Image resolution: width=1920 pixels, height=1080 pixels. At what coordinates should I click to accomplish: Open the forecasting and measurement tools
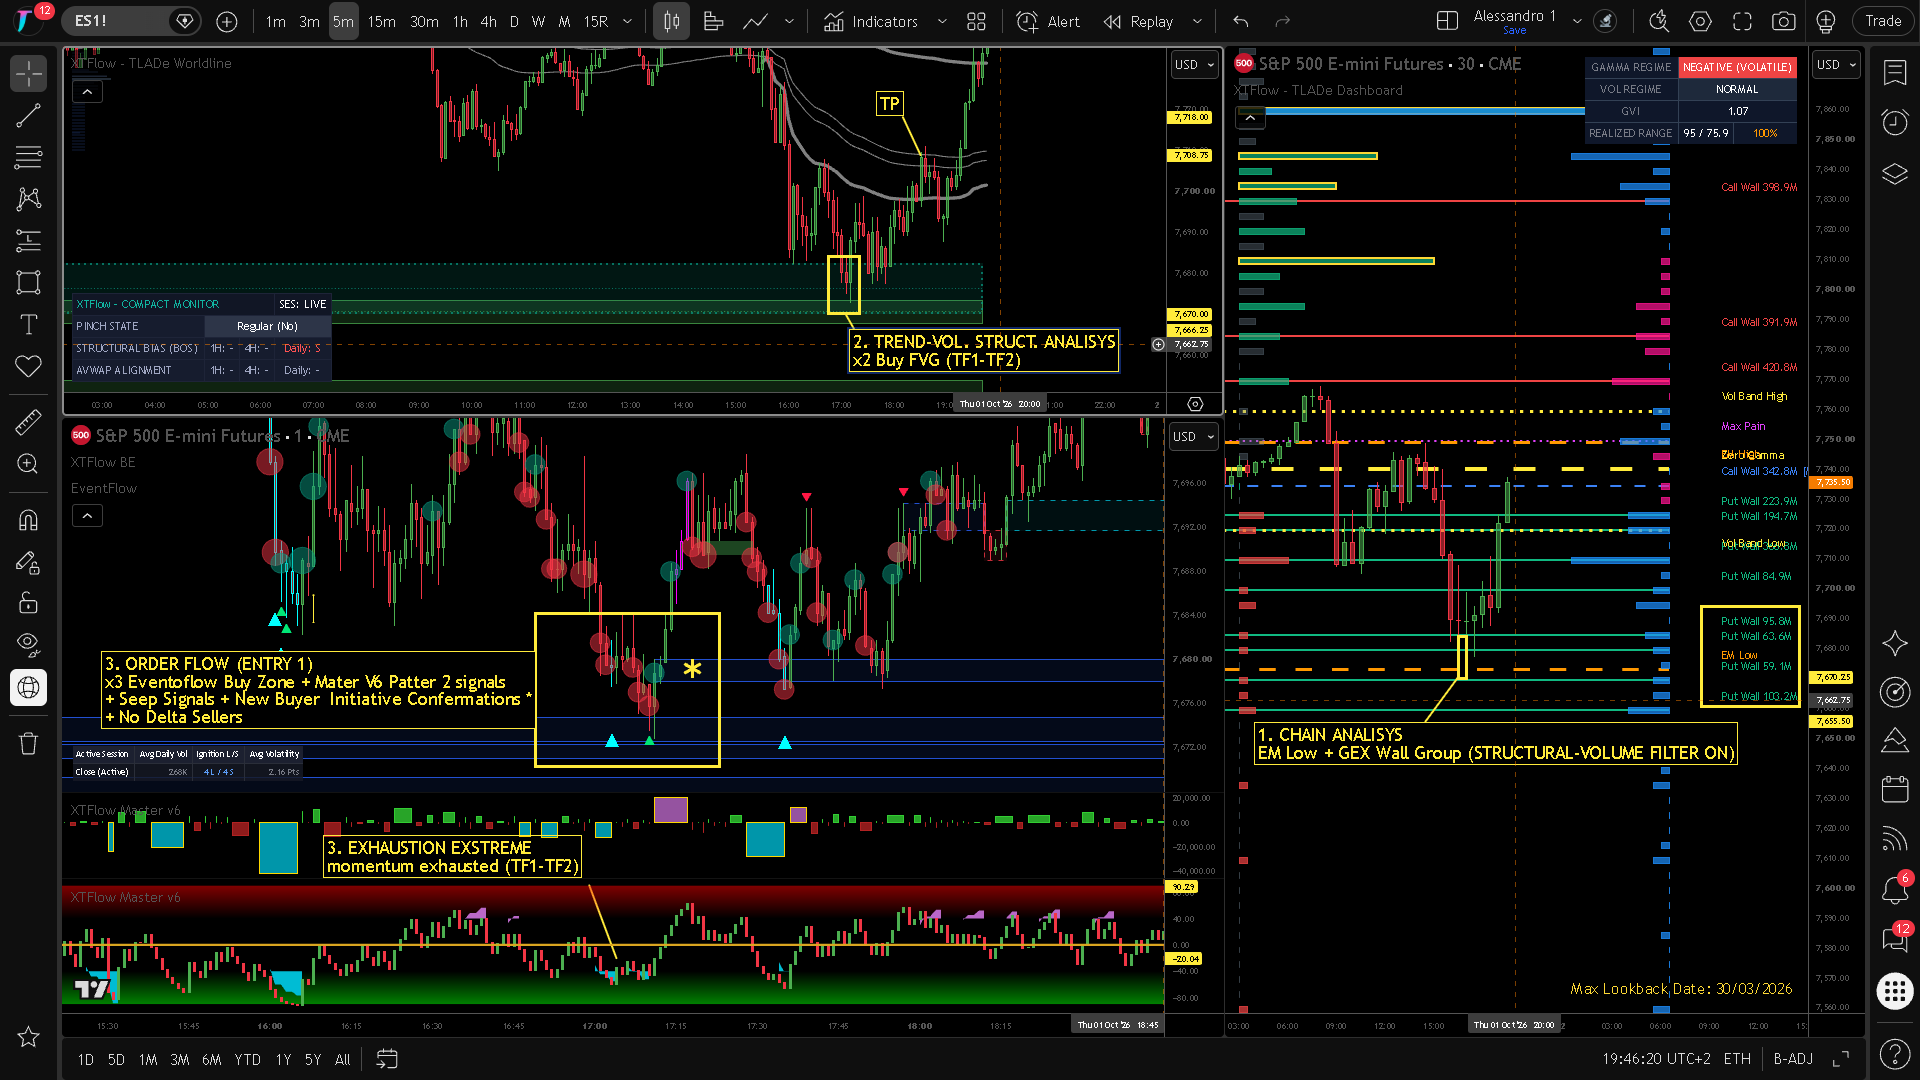[x=28, y=240]
